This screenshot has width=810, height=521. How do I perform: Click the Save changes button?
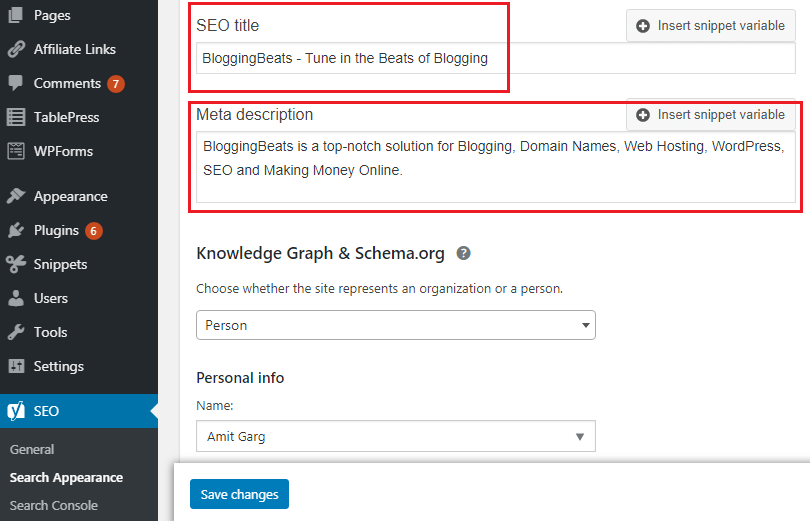239,494
